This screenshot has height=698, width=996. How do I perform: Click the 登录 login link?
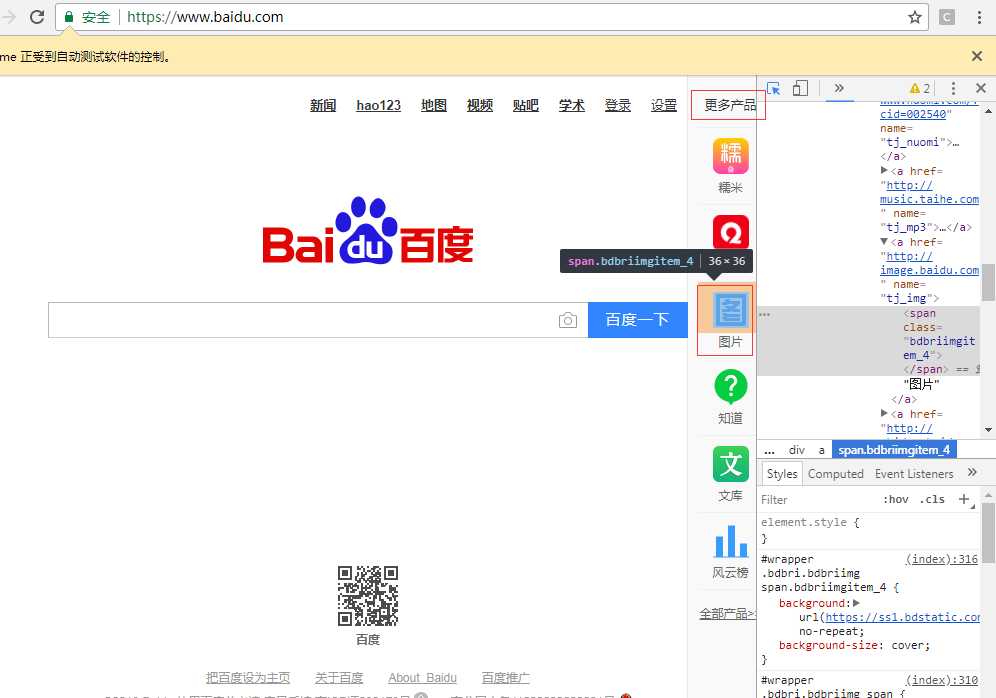[617, 105]
